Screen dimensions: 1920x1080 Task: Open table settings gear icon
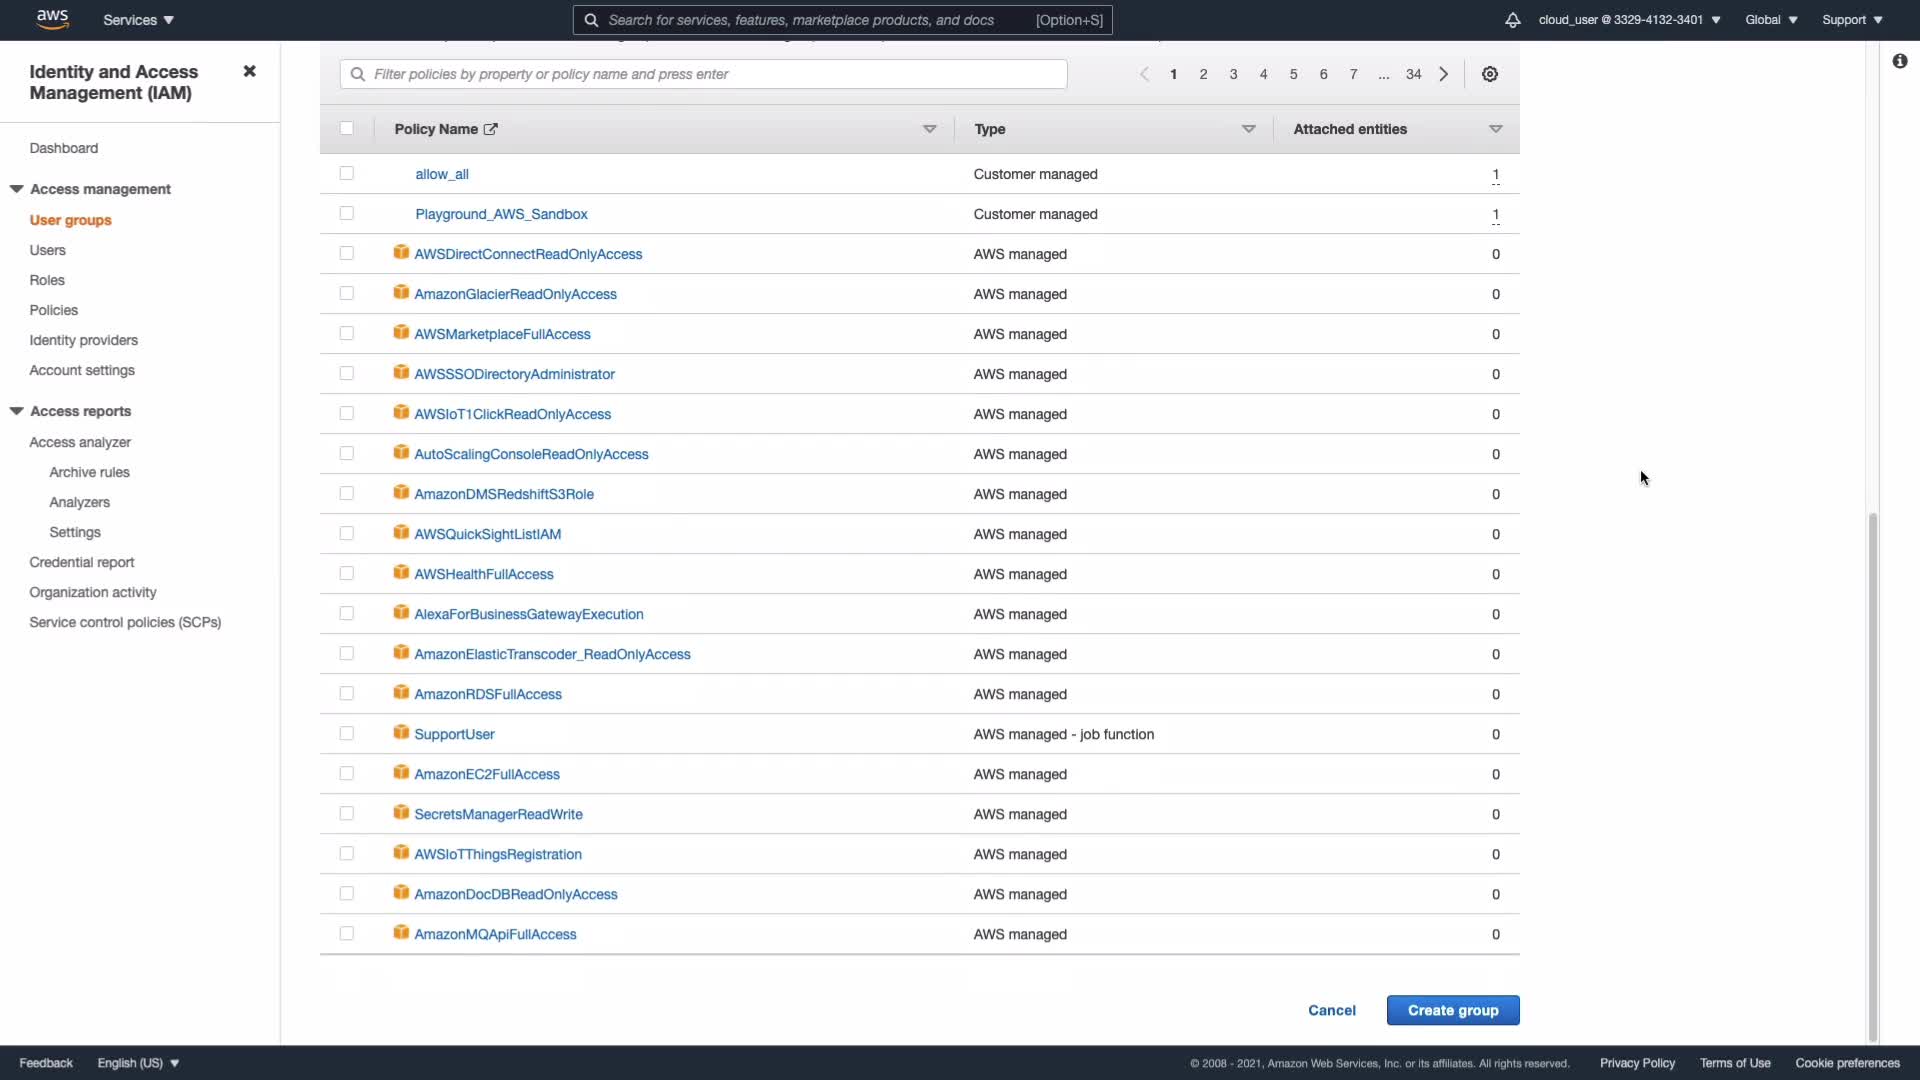click(x=1489, y=74)
